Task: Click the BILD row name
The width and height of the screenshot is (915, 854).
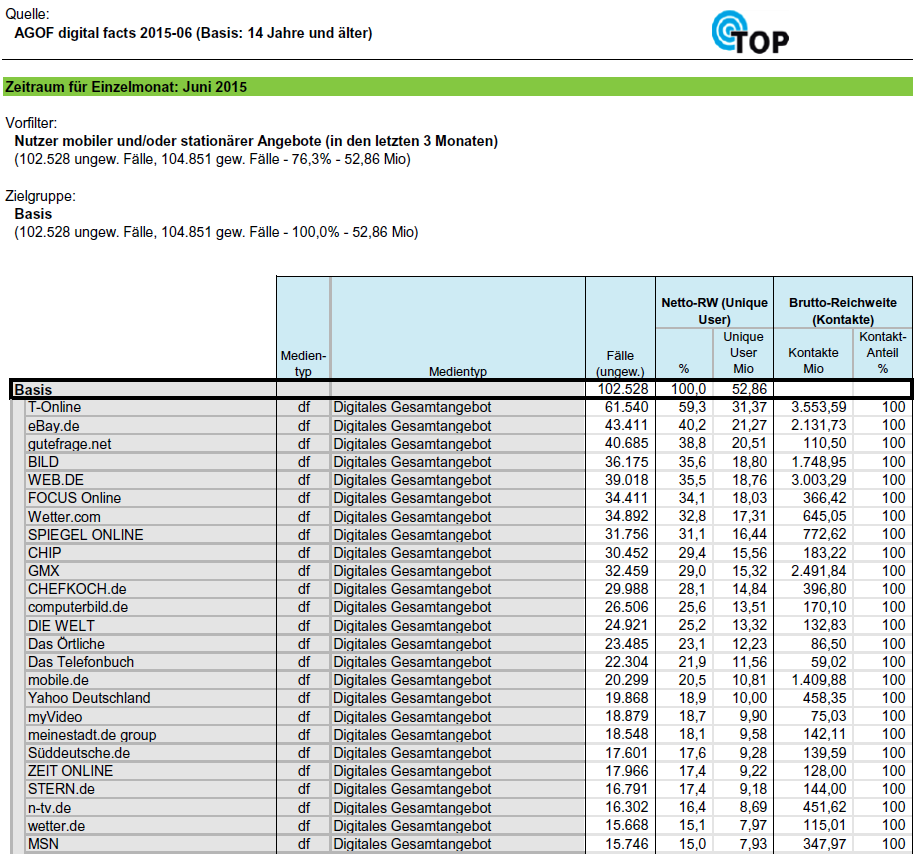Action: pyautogui.click(x=43, y=462)
